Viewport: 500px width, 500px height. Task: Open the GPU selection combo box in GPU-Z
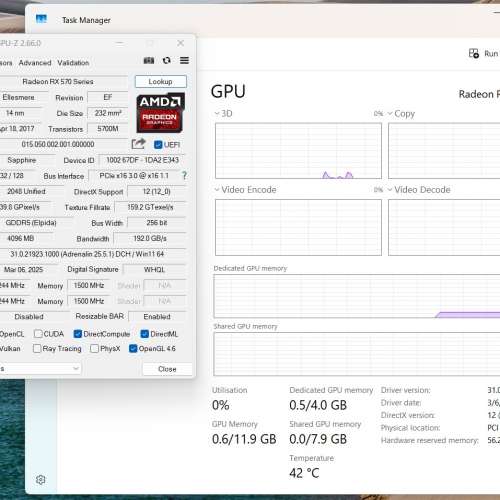[40, 368]
